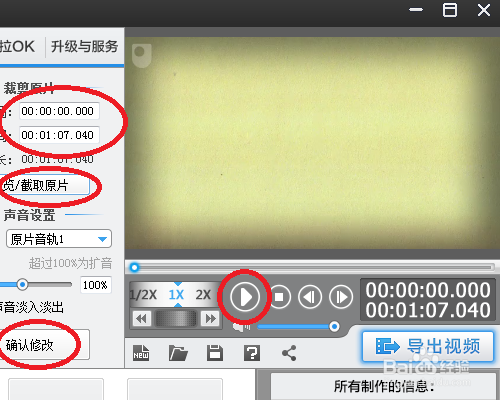Click the current time display 00:00:00.000
Screen dimensions: 500x400
(x=428, y=290)
